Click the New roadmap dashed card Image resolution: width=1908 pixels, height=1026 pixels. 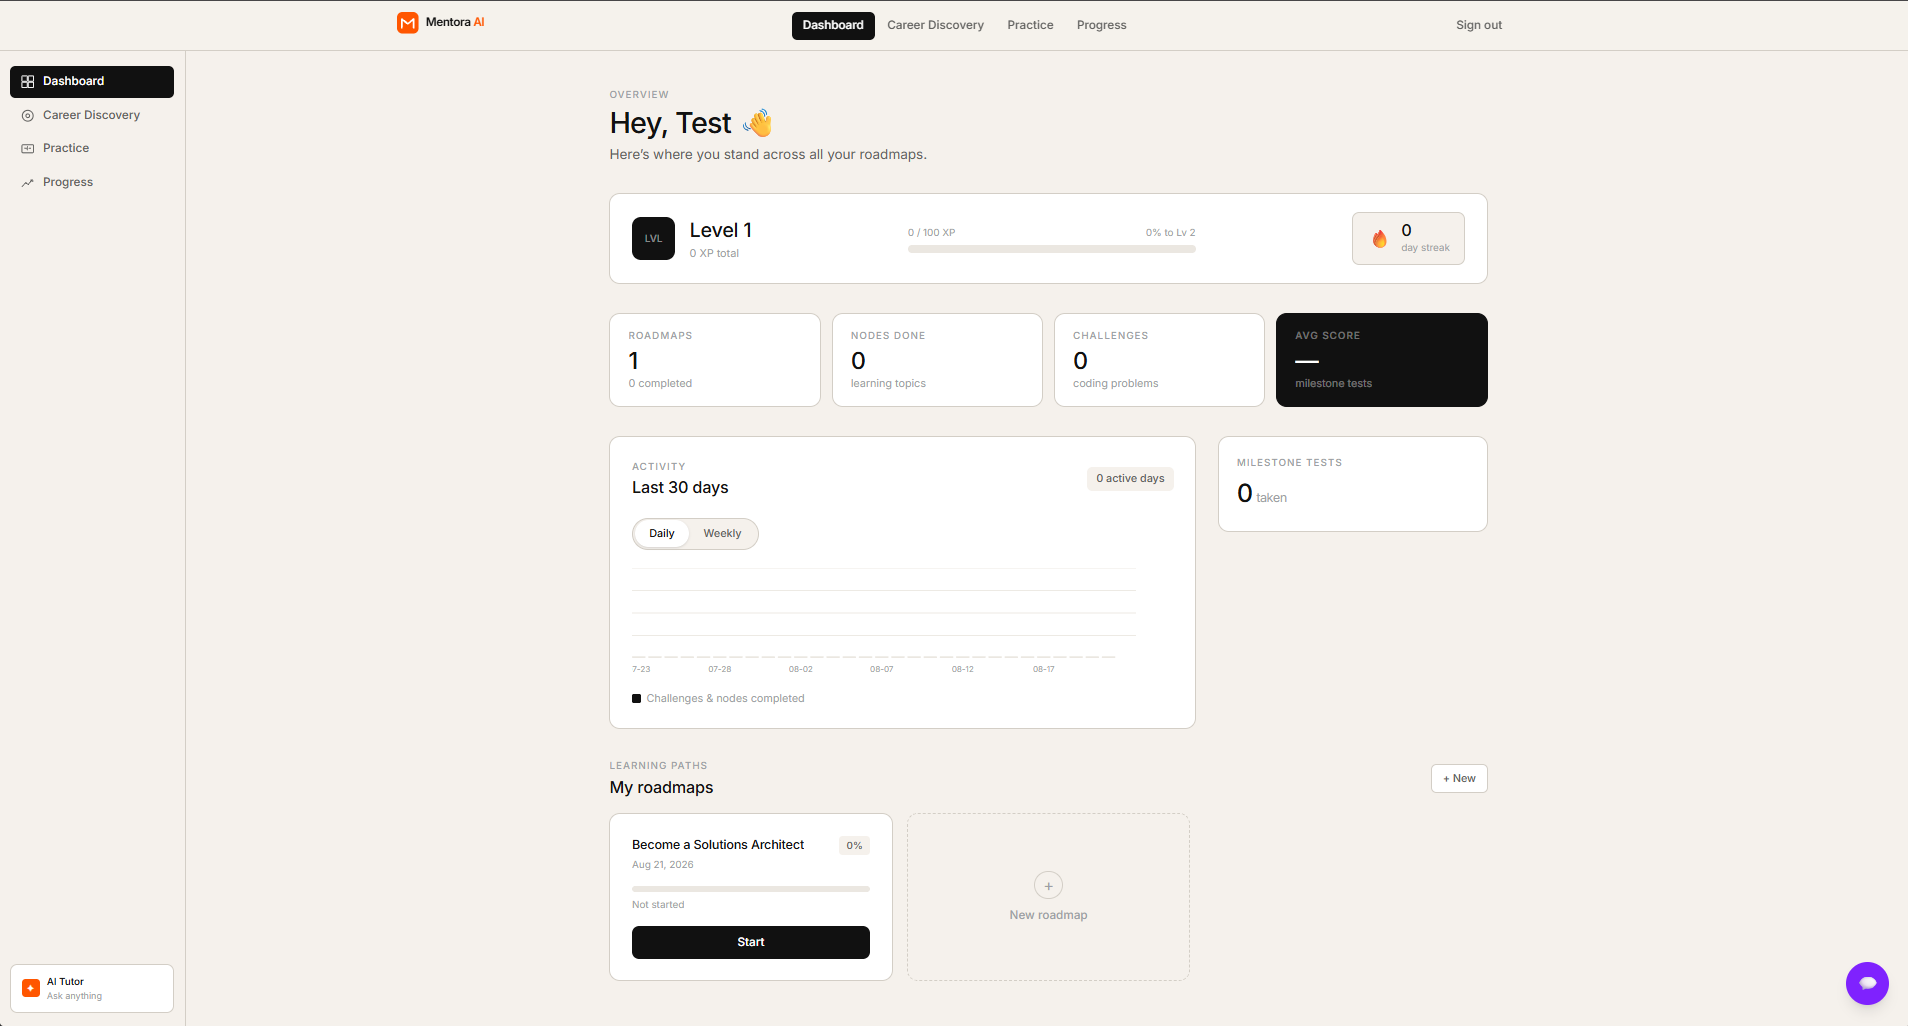1048,897
